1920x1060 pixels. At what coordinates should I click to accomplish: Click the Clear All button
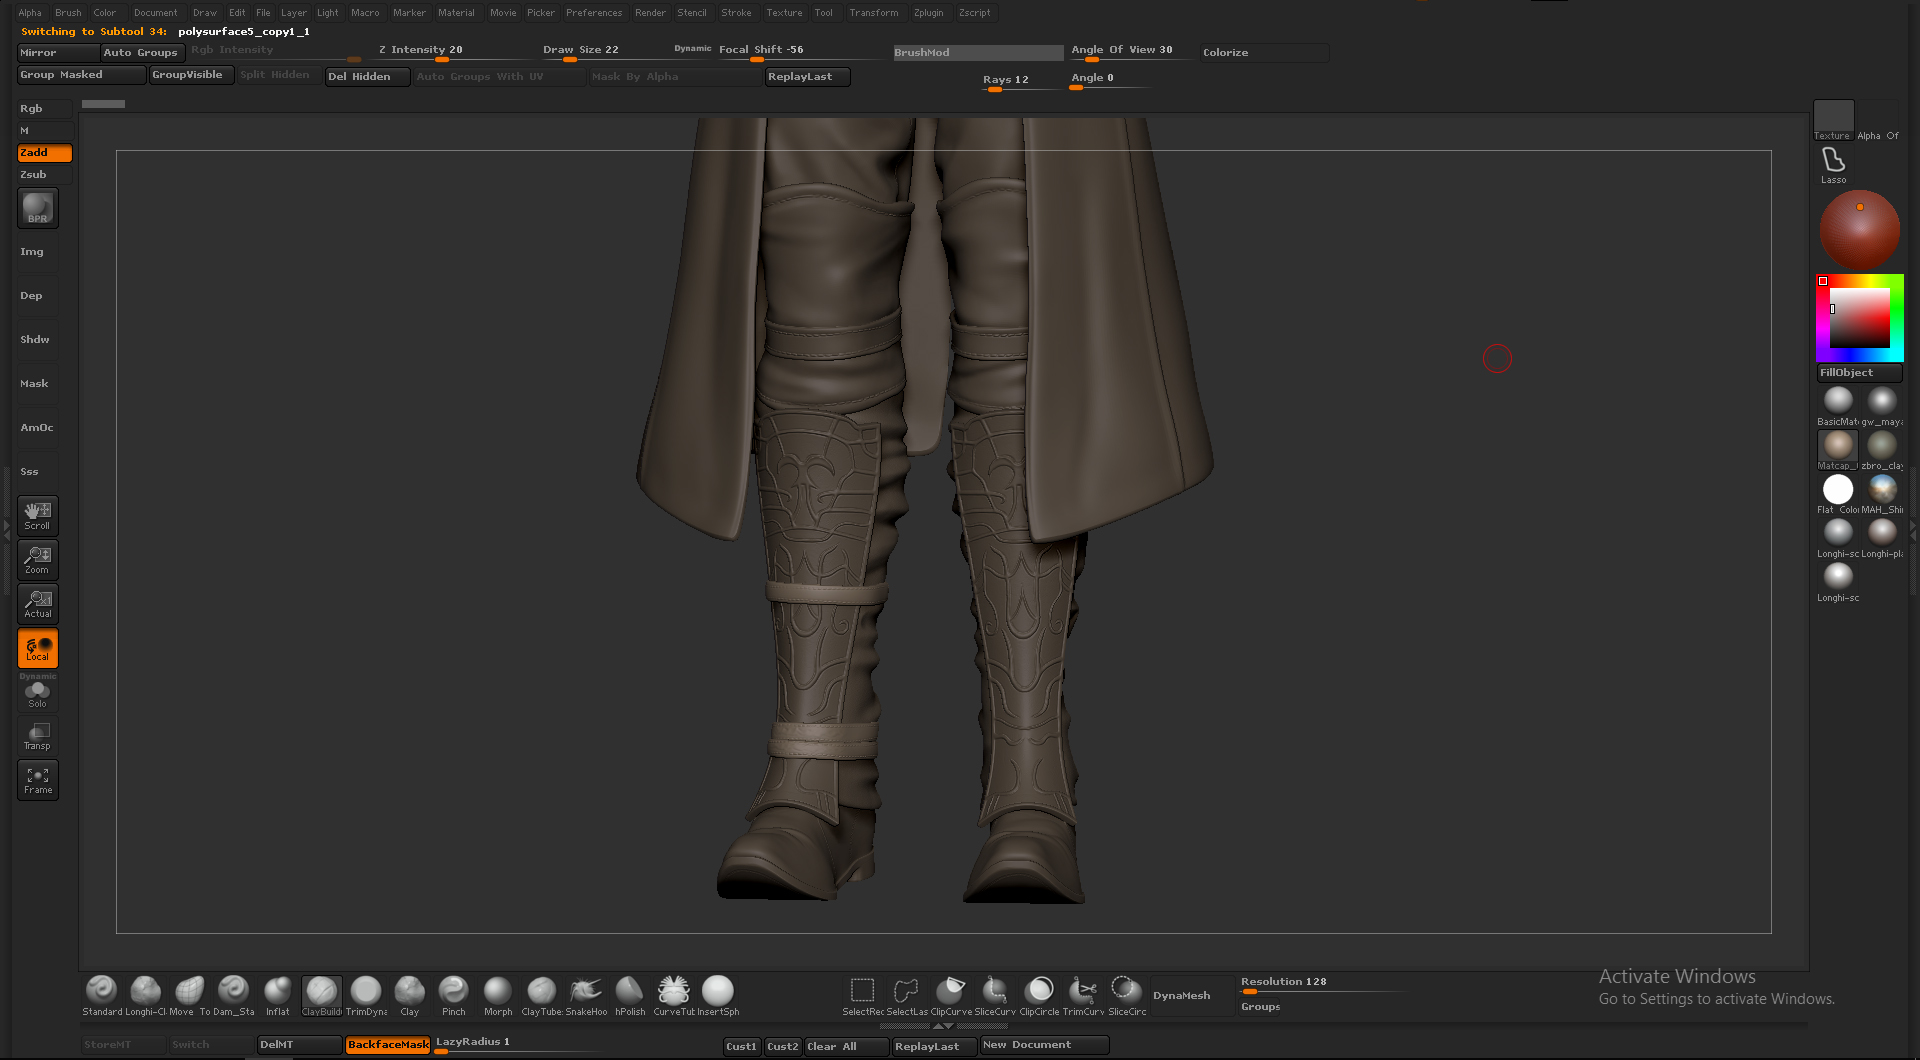[846, 1047]
